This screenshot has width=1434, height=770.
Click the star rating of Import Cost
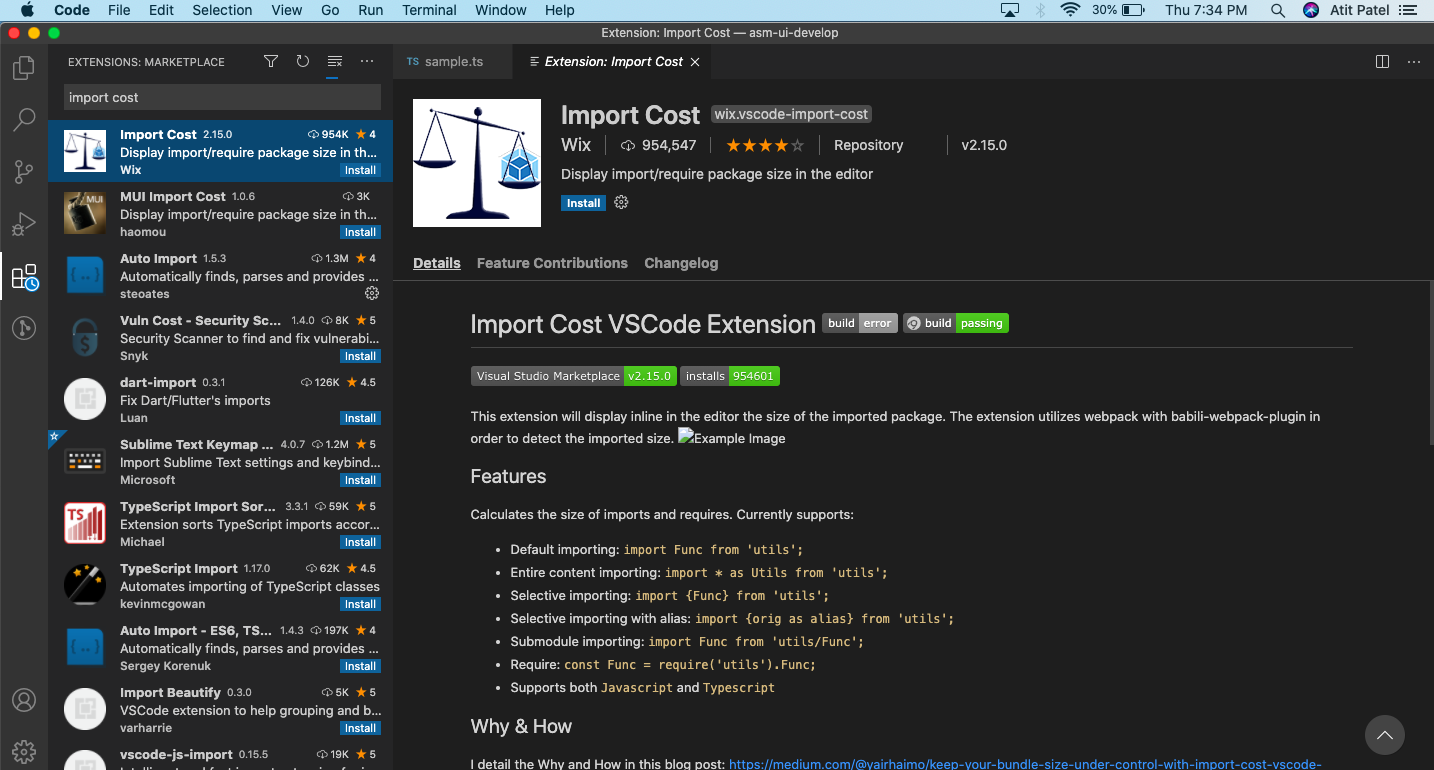click(x=765, y=145)
